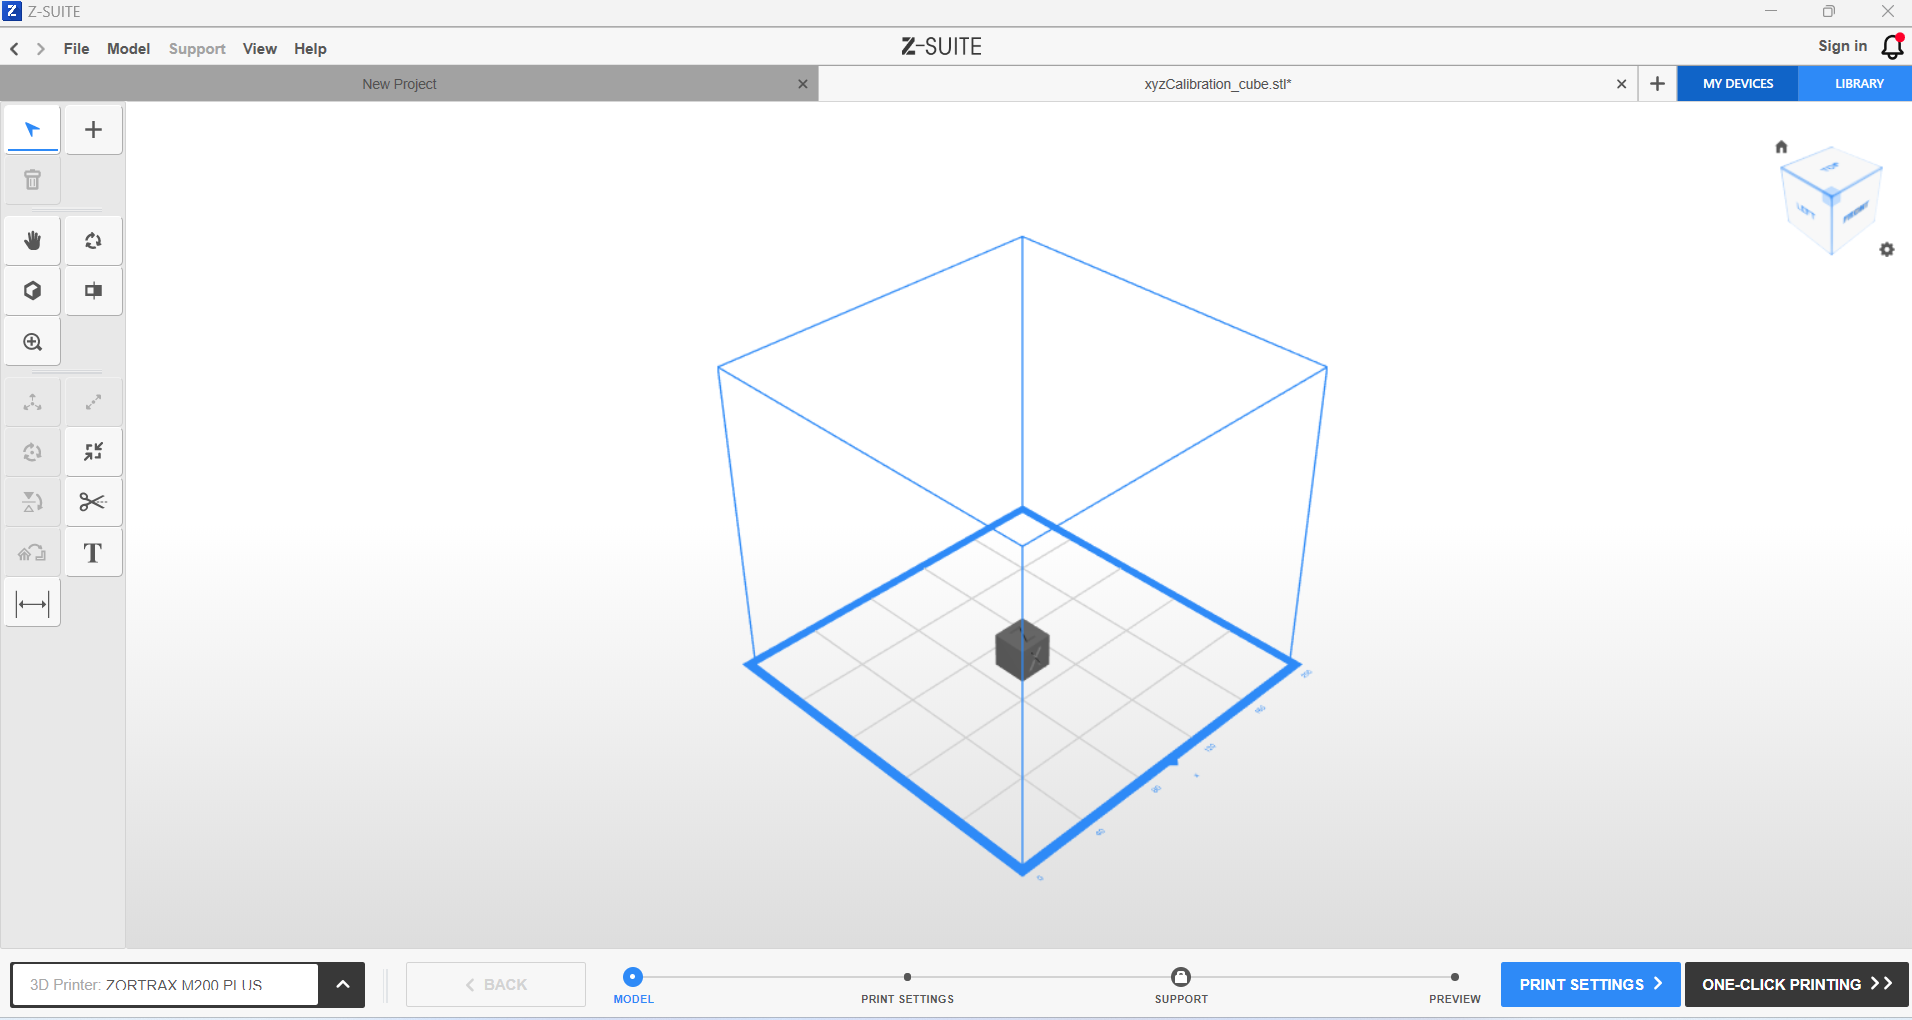Close the New Project tab

[803, 84]
